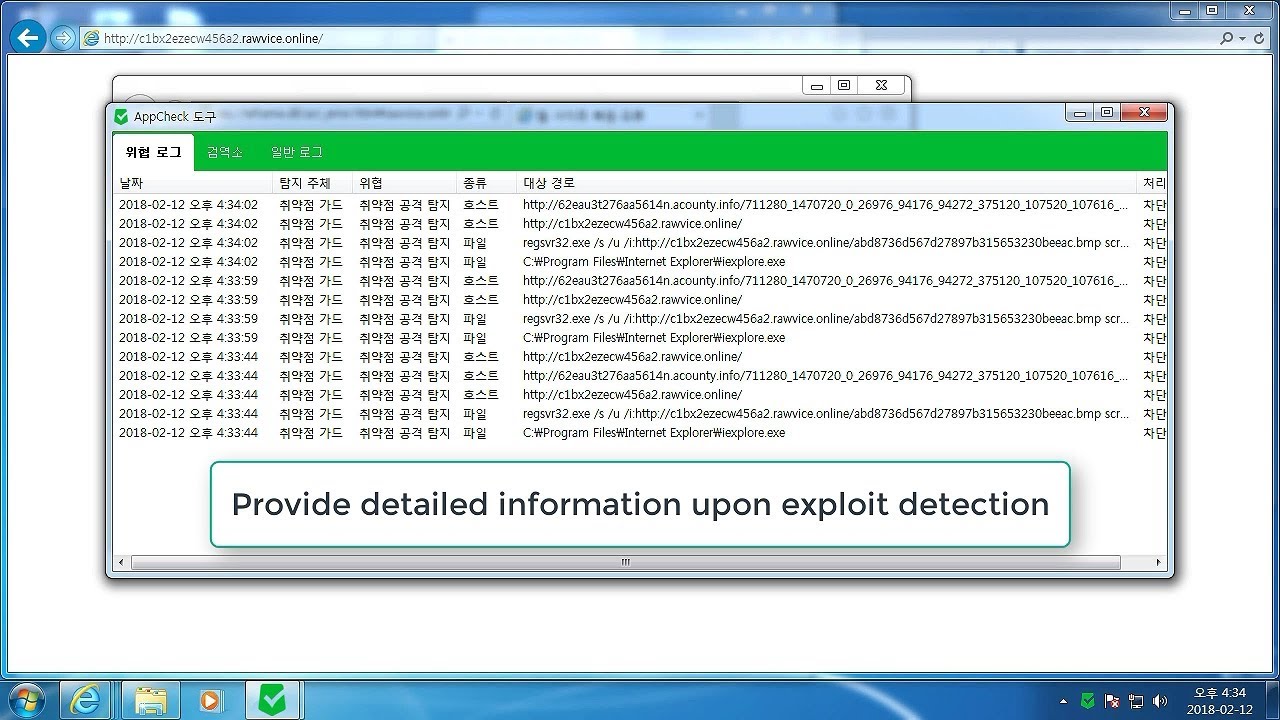Click the AppCheck green shield logo in title bar
Viewport: 1280px width, 720px height.
click(x=122, y=117)
